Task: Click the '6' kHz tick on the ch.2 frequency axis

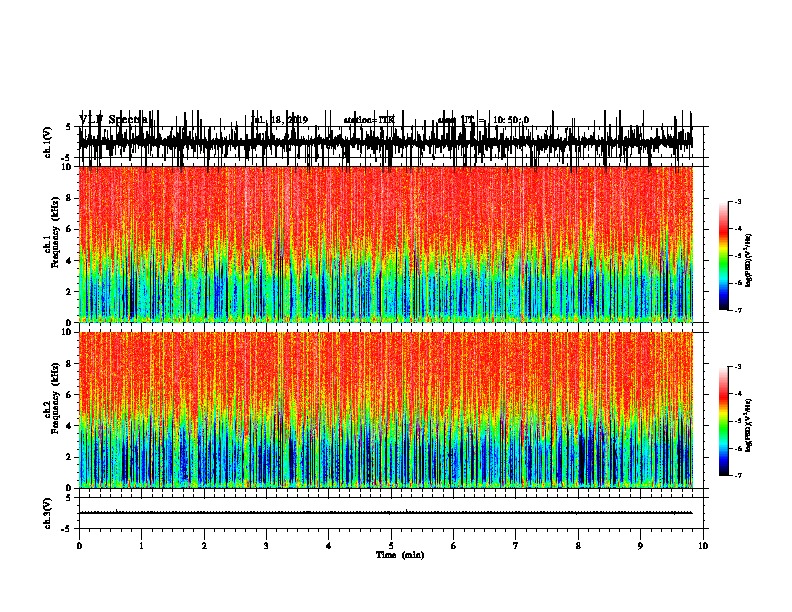Action: 70,394
